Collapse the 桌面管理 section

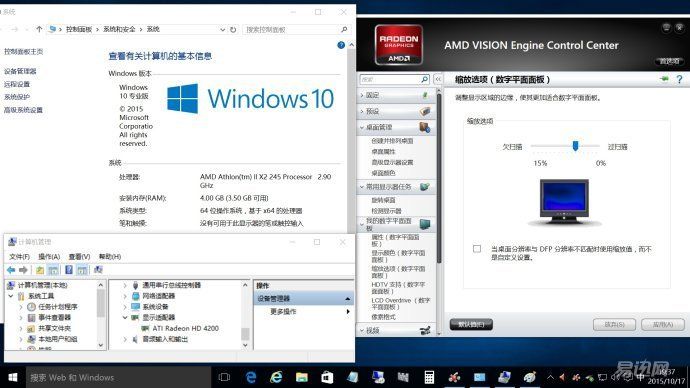coord(362,127)
